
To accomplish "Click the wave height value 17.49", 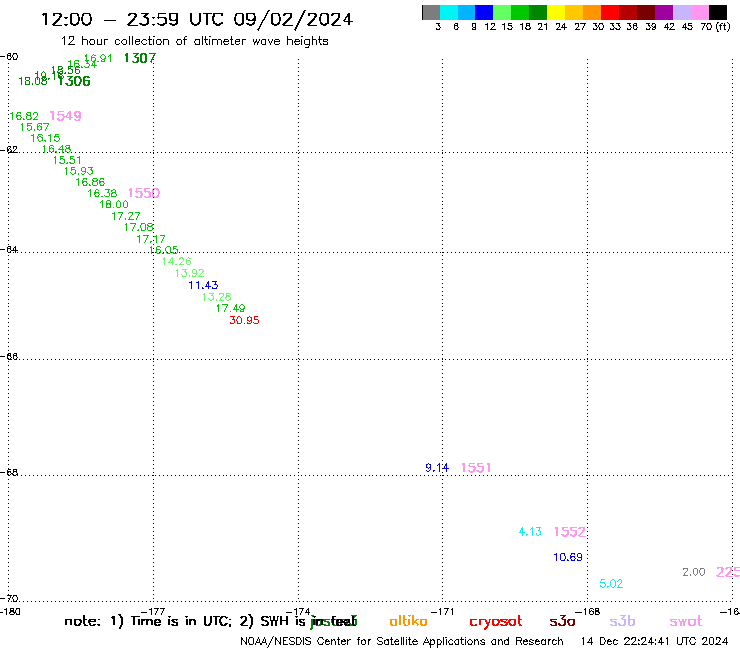I will (230, 309).
